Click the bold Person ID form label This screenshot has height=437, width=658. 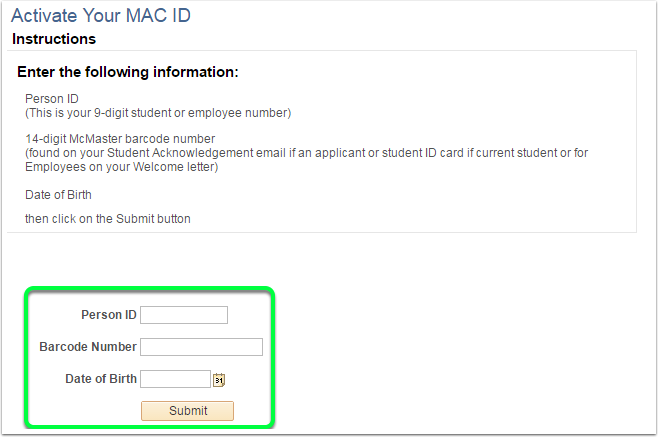(108, 315)
